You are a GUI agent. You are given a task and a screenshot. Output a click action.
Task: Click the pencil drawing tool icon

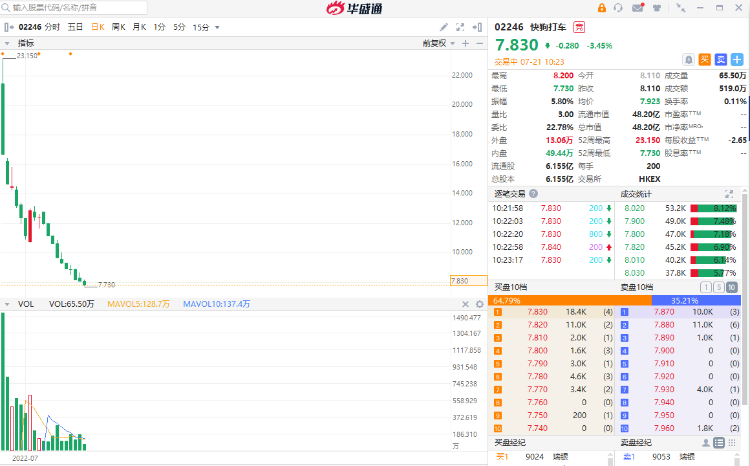pyautogui.click(x=443, y=26)
